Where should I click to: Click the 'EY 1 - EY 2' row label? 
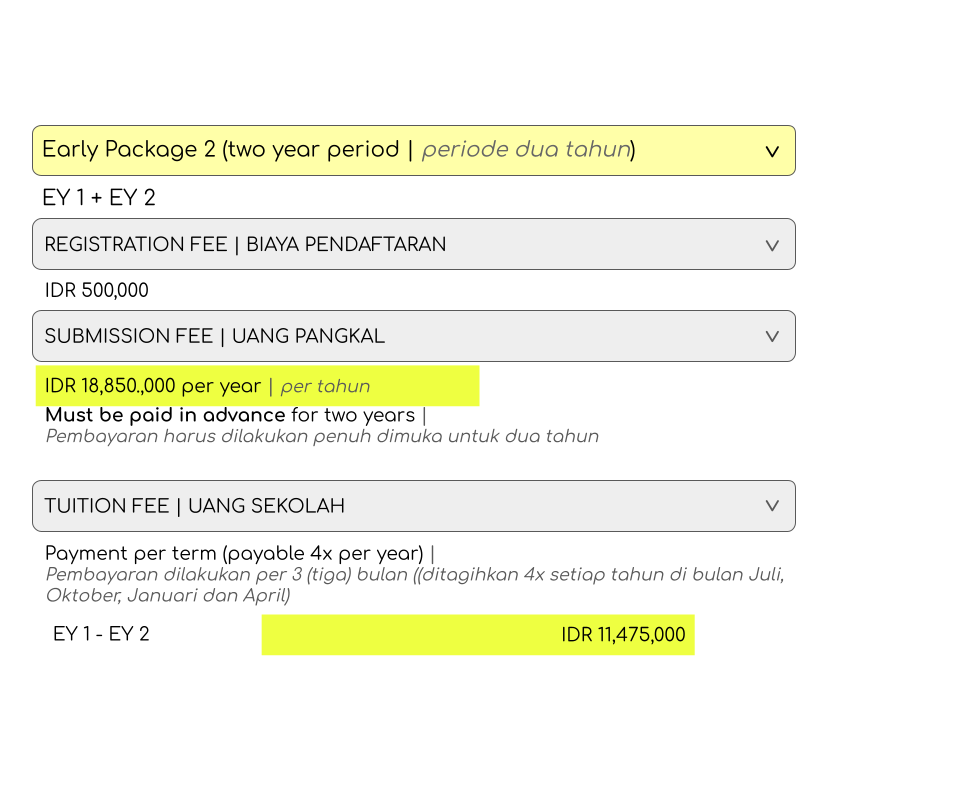point(101,634)
